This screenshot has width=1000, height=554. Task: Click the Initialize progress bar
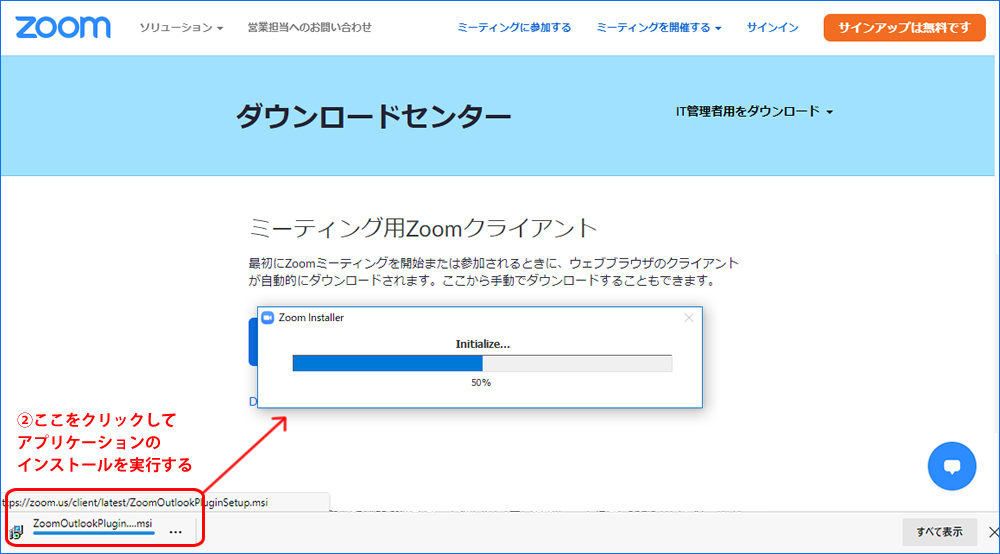coord(482,363)
